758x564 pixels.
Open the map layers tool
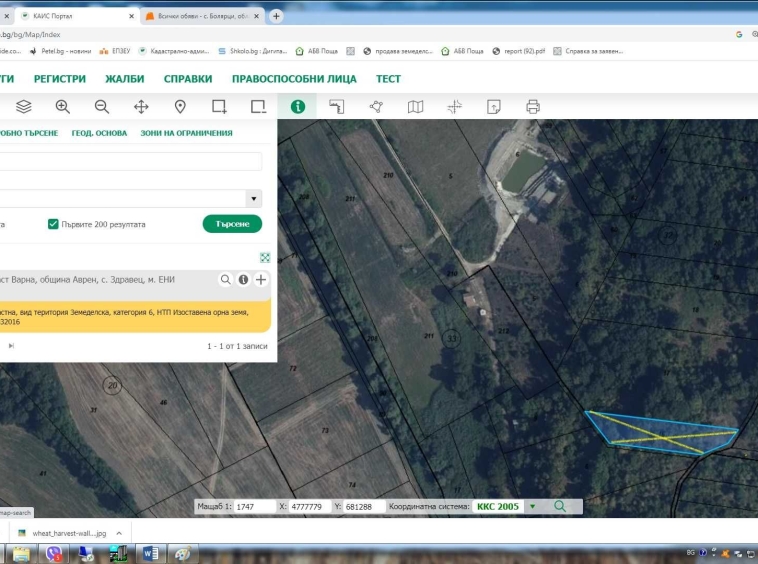pyautogui.click(x=24, y=106)
